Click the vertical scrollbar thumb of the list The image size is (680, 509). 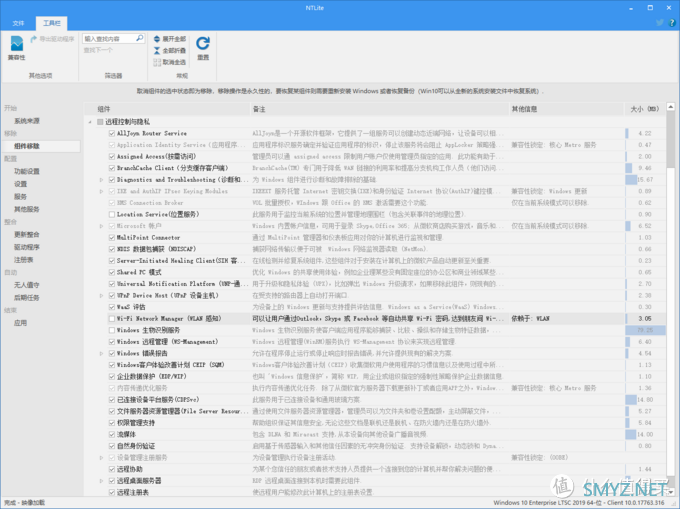coord(670,139)
